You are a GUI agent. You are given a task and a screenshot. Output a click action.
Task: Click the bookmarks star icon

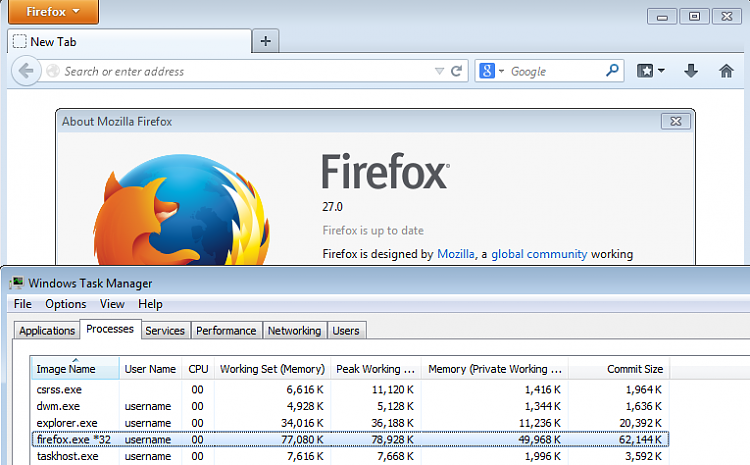click(x=645, y=71)
